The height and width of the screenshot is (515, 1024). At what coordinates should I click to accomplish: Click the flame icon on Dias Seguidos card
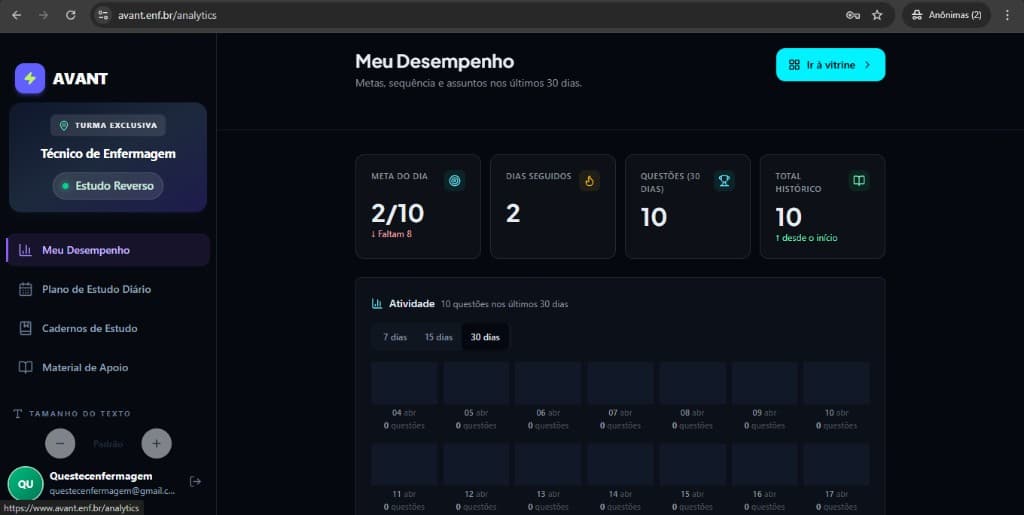pos(589,181)
